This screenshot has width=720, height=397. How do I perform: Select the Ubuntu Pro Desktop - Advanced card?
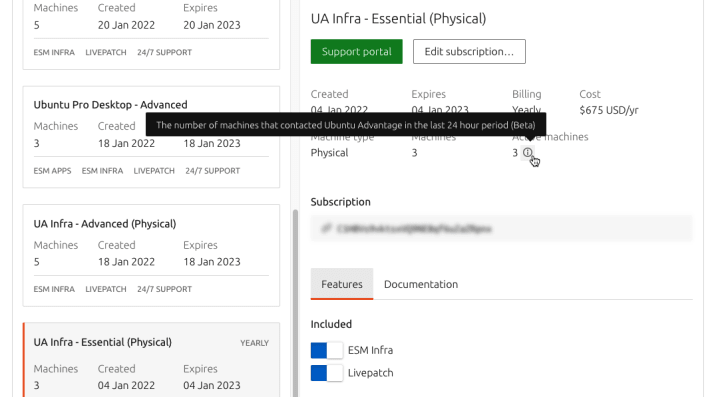151,137
